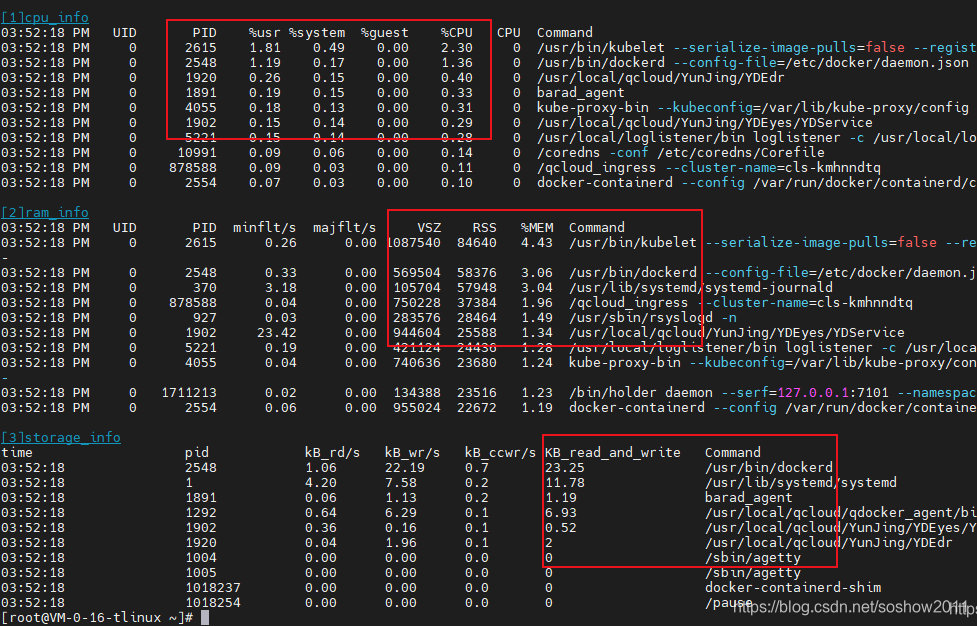Click the /etc/coredns/Corefile path
This screenshot has width=977, height=626.
[741, 153]
